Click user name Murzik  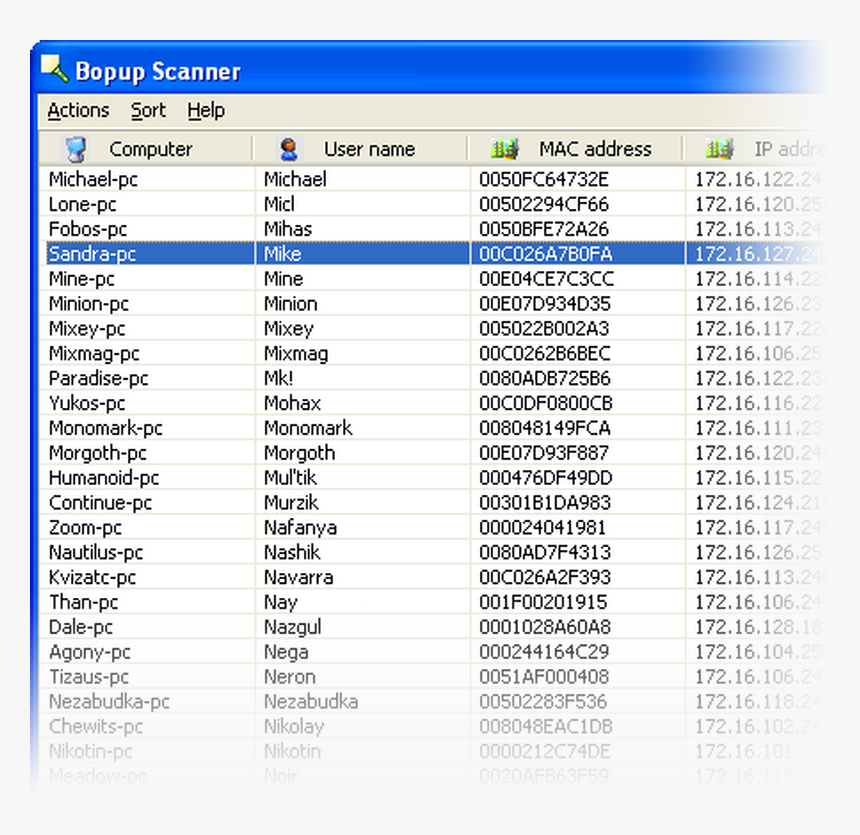point(291,503)
